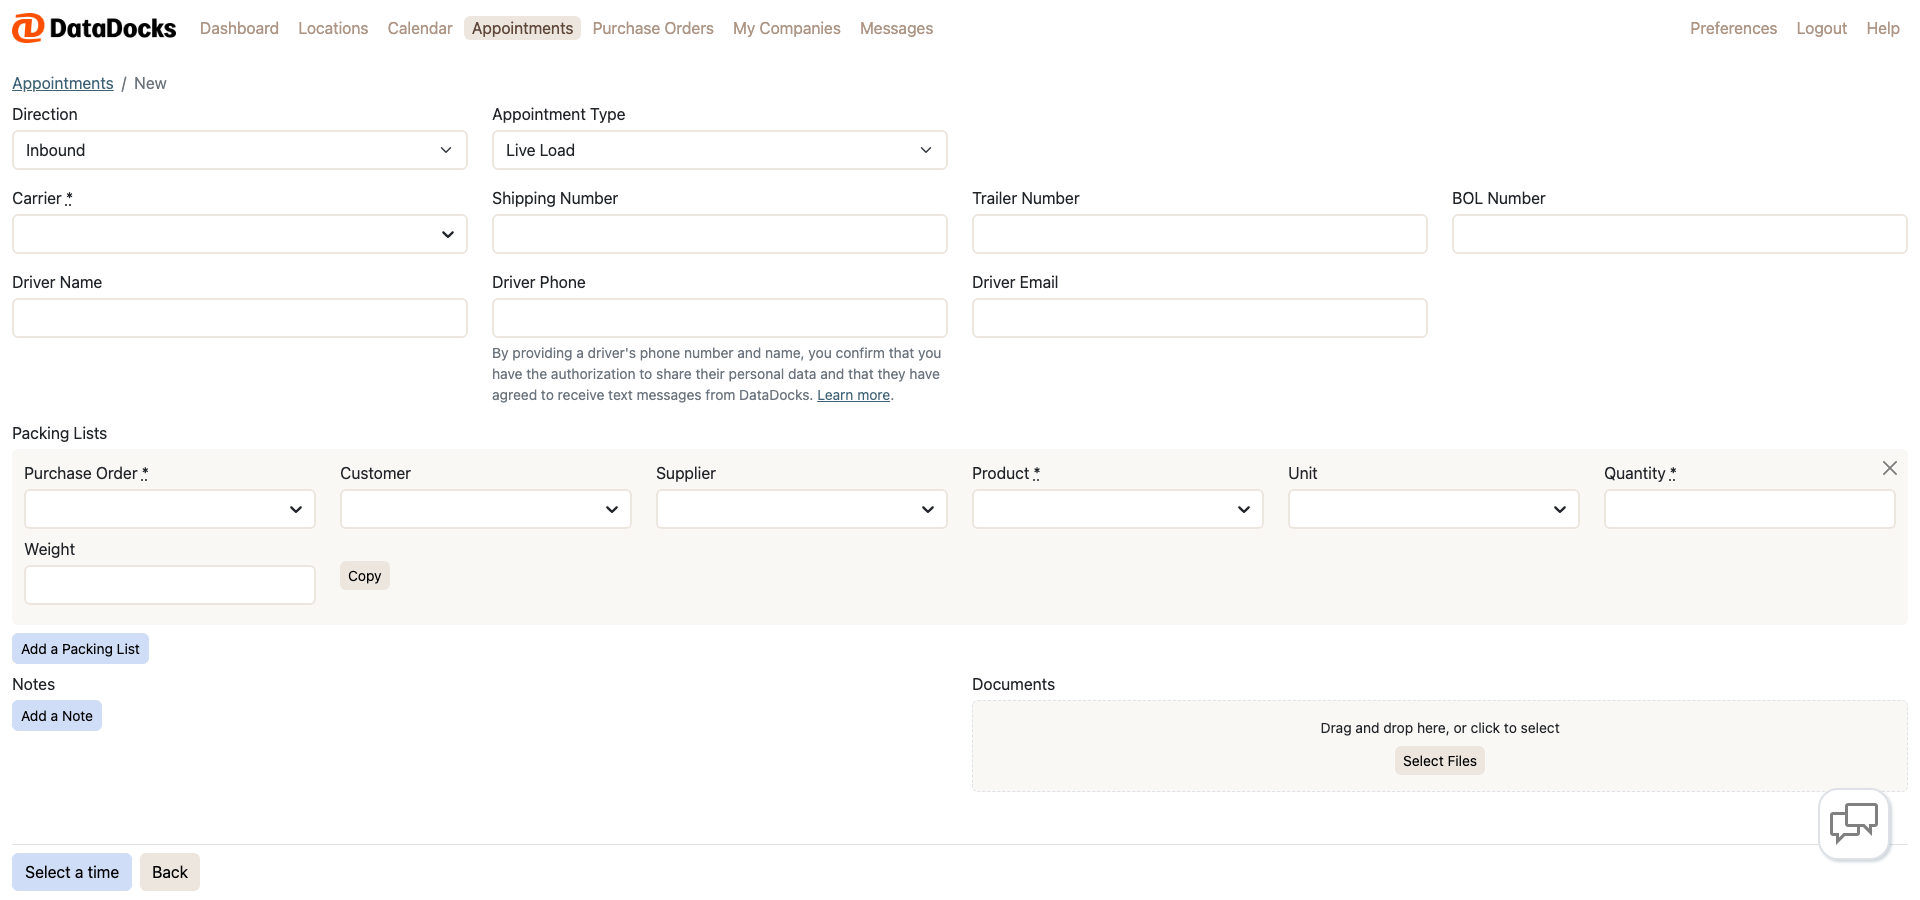
Task: Click the documents drag and drop area text
Action: pos(1440,728)
